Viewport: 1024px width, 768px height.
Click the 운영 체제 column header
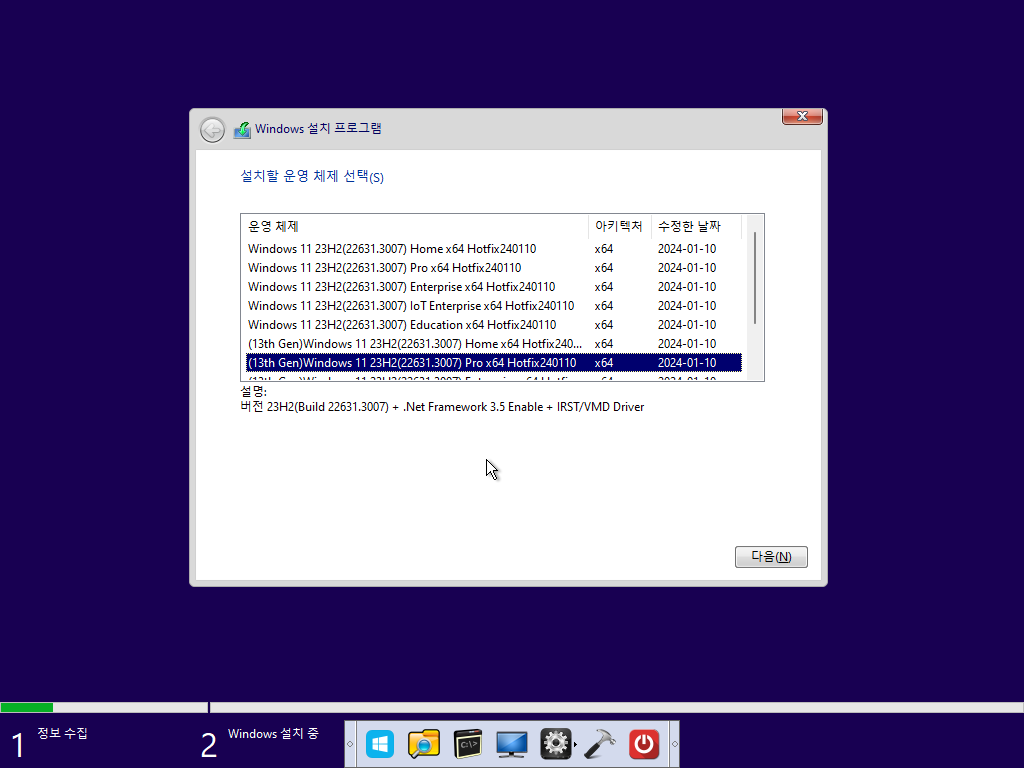pos(415,227)
